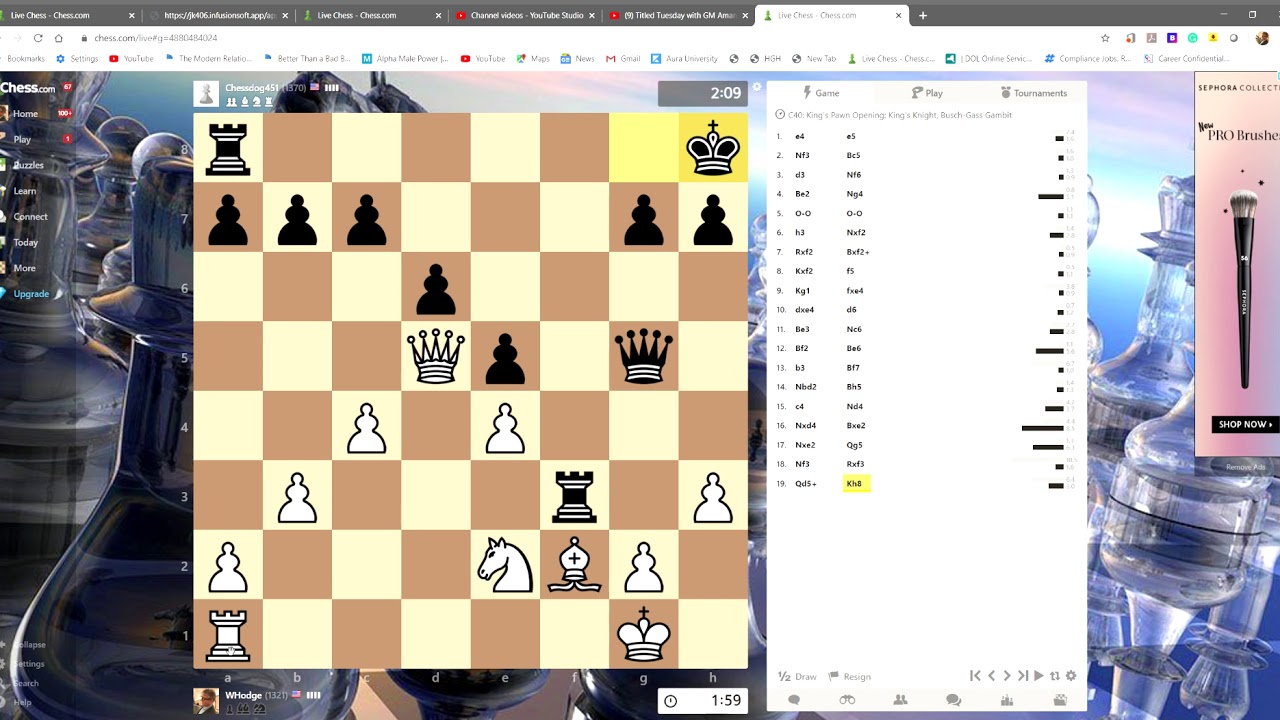Open More in the sidebar
The image size is (1280, 720).
pyautogui.click(x=25, y=268)
